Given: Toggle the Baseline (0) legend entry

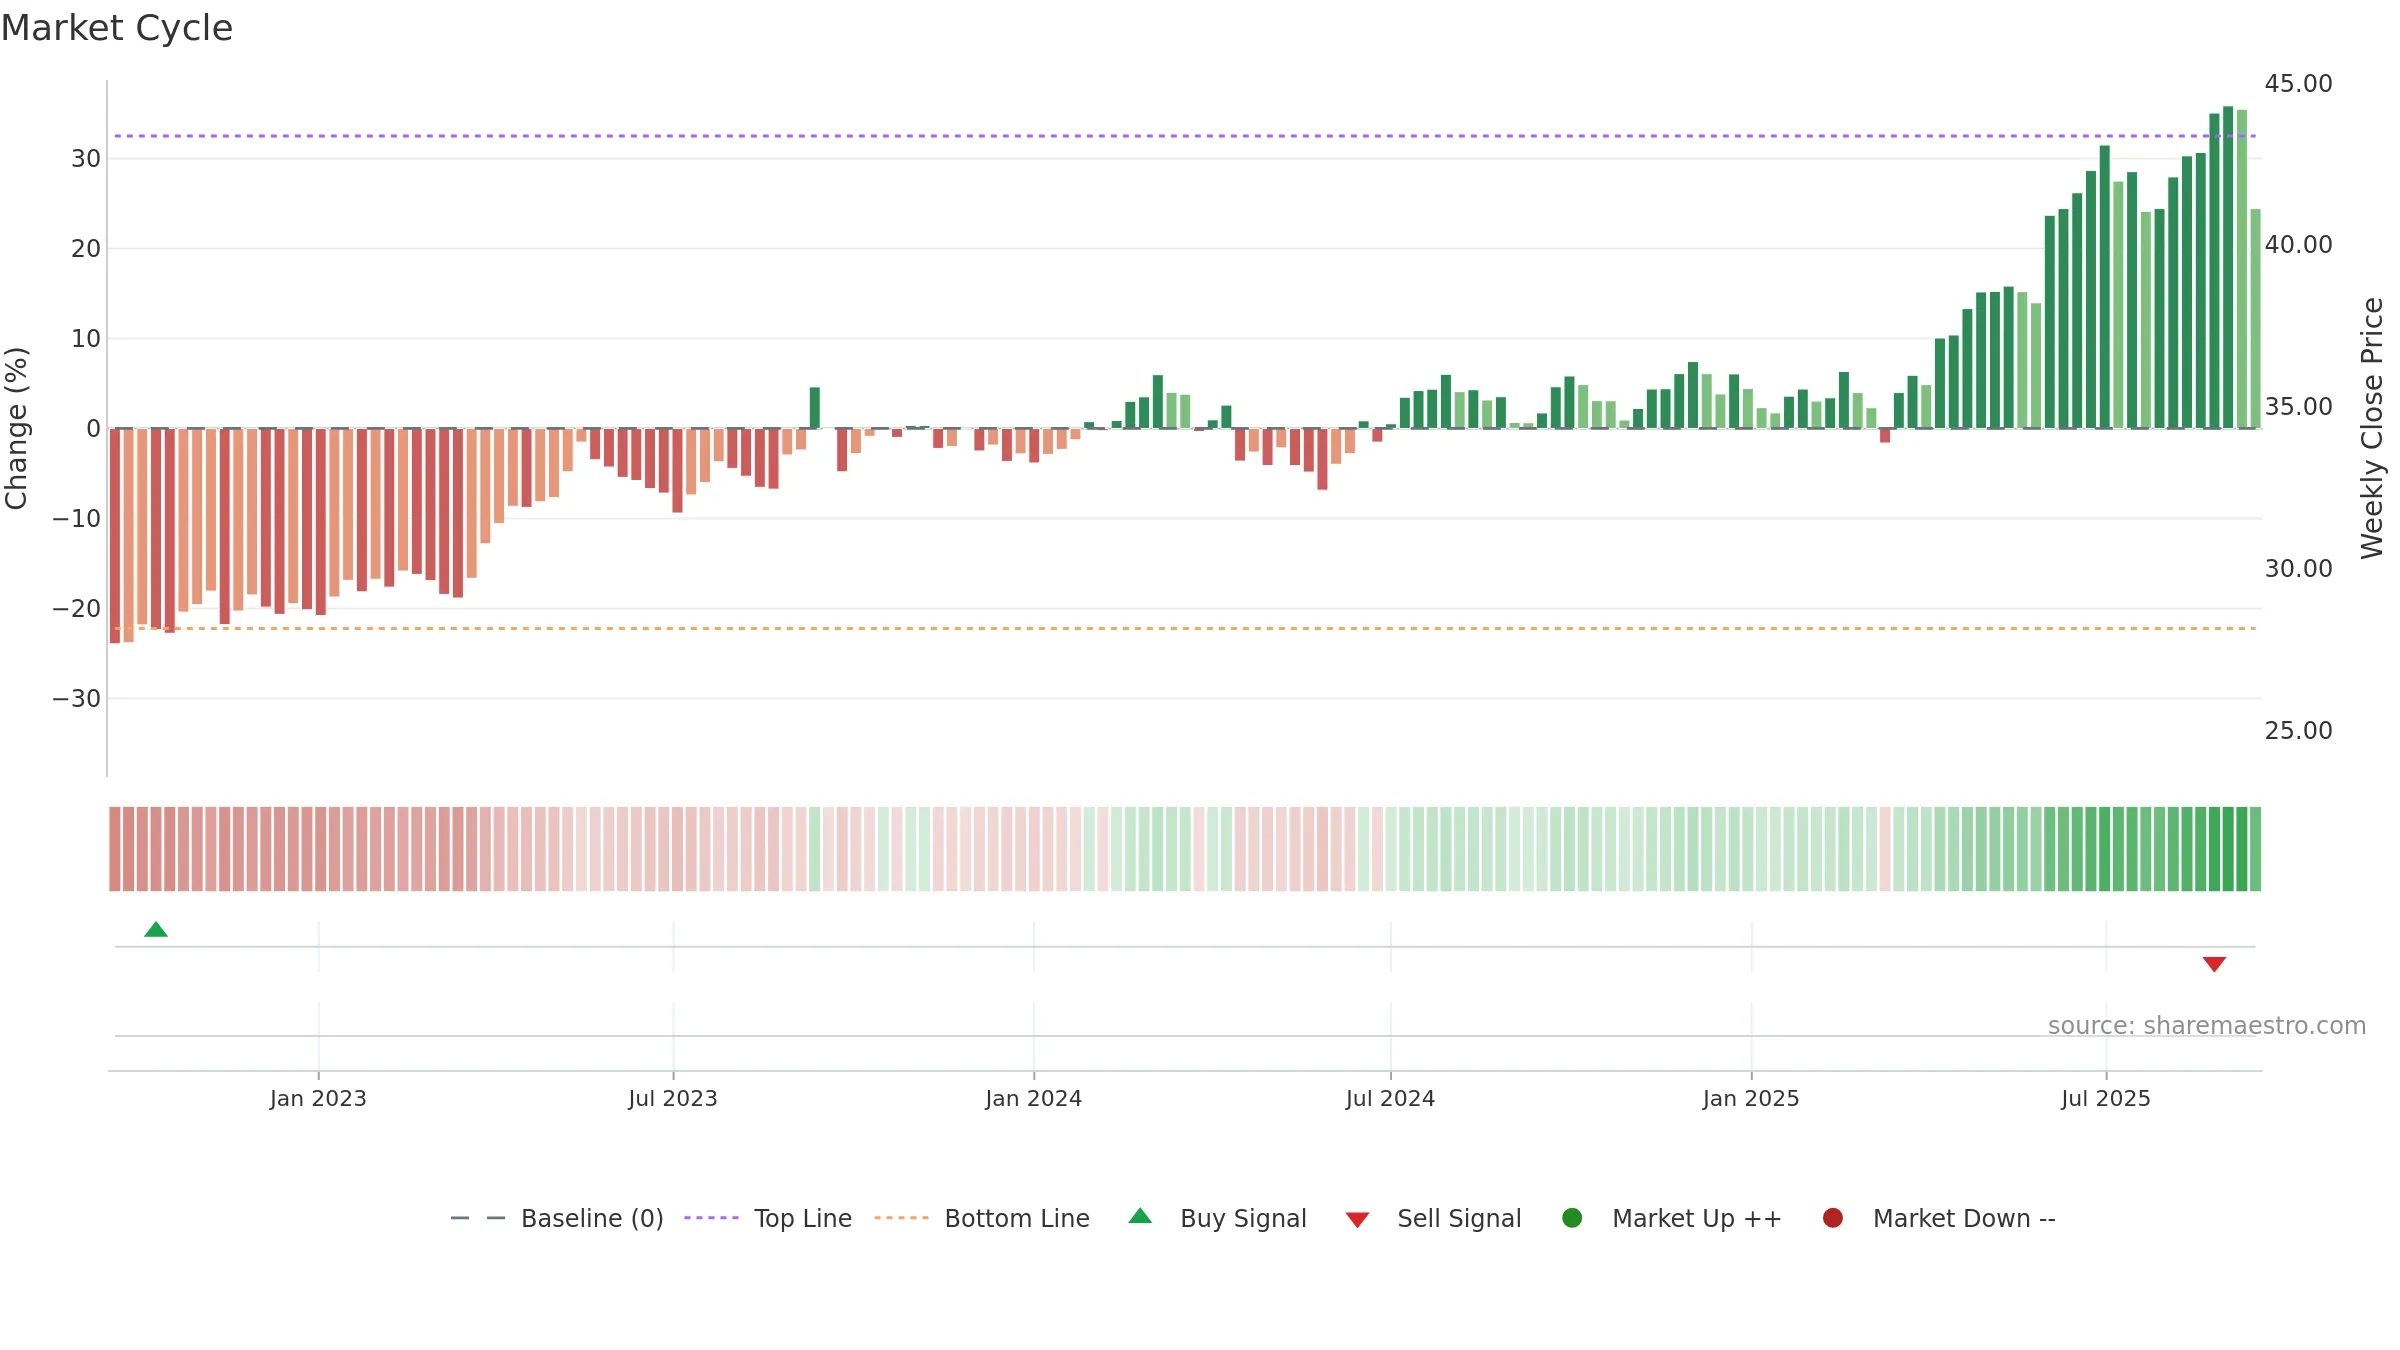Looking at the screenshot, I should point(557,1218).
